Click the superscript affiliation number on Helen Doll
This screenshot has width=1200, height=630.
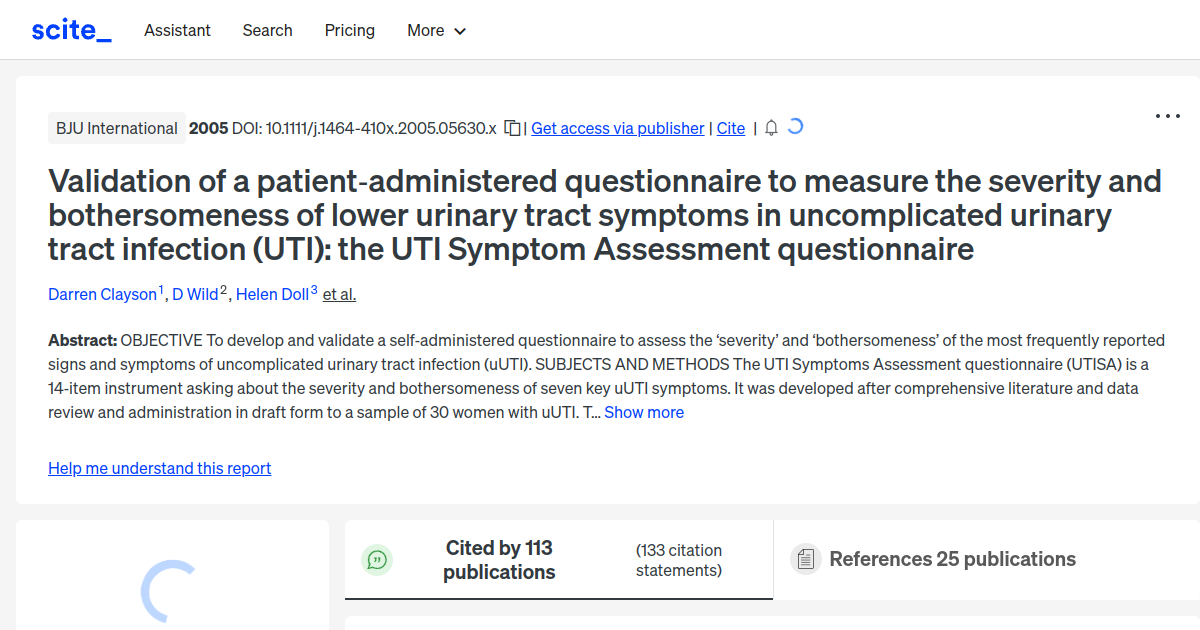(x=311, y=287)
